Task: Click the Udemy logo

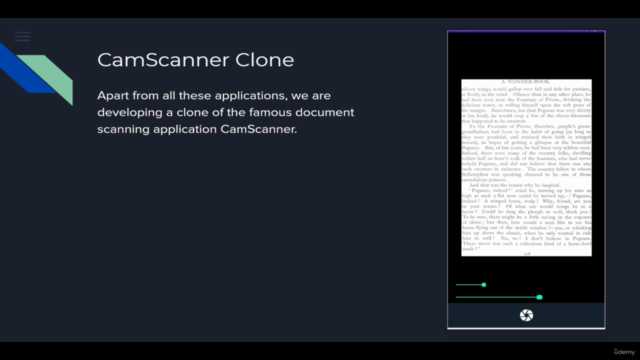Action: (x=624, y=351)
